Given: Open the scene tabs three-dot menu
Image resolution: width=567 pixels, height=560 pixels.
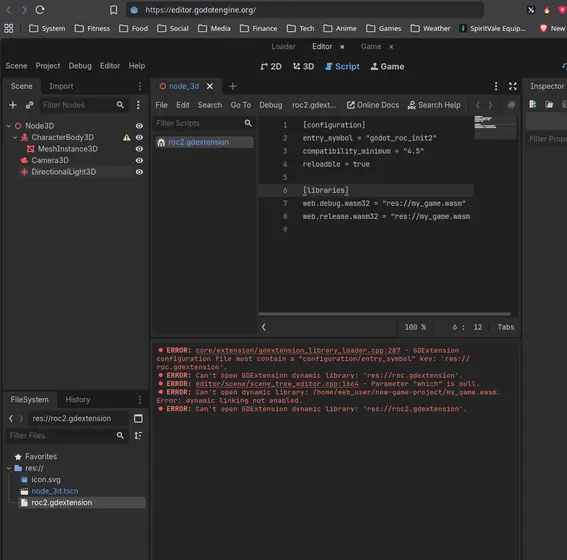Looking at the screenshot, I should pos(496,86).
